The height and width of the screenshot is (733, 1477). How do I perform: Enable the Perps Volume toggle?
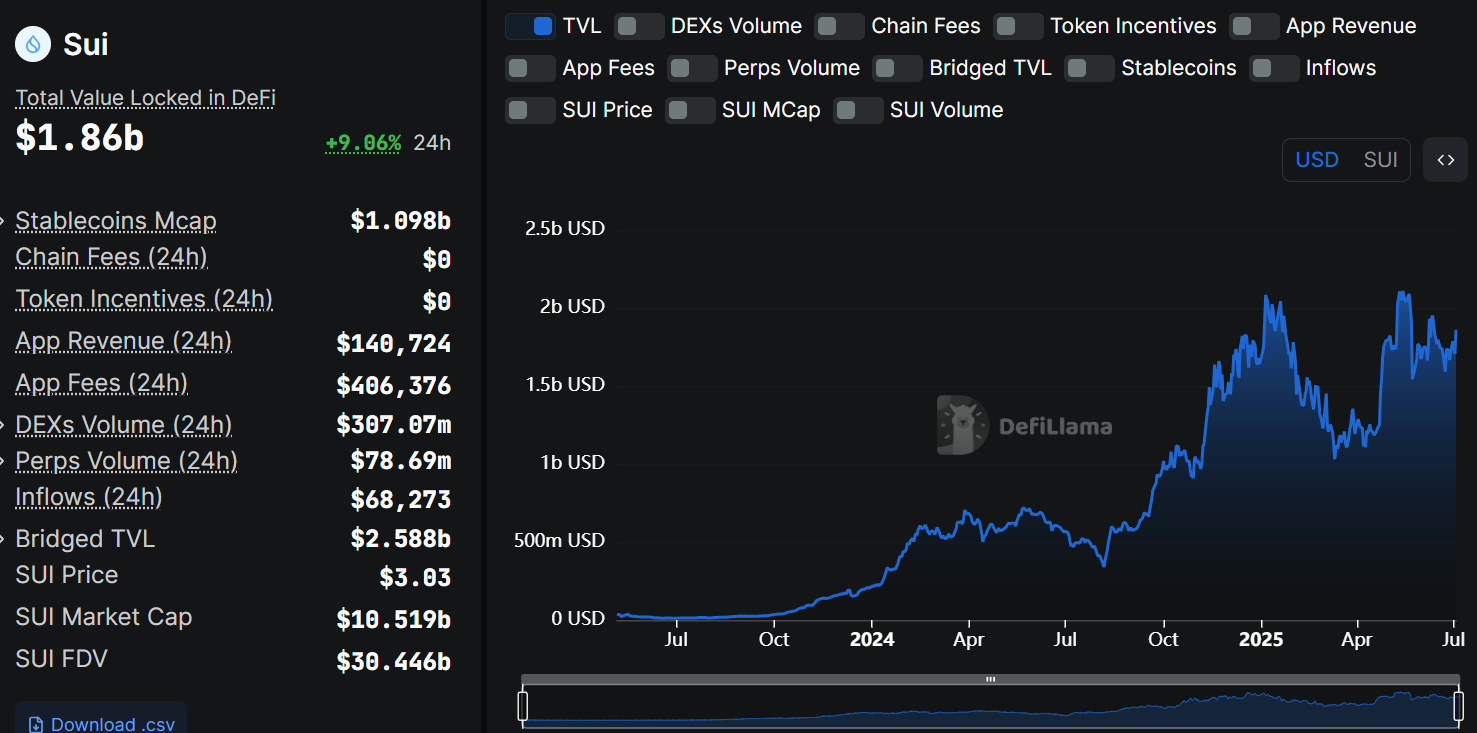[692, 68]
